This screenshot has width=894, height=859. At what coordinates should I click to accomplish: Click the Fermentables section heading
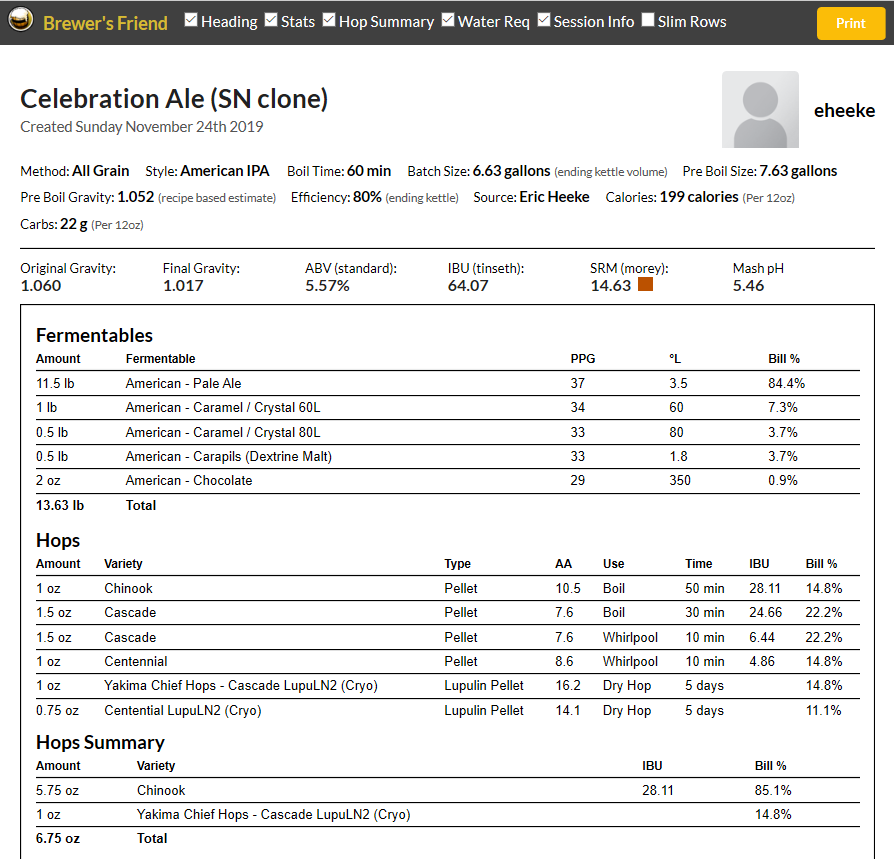point(94,335)
